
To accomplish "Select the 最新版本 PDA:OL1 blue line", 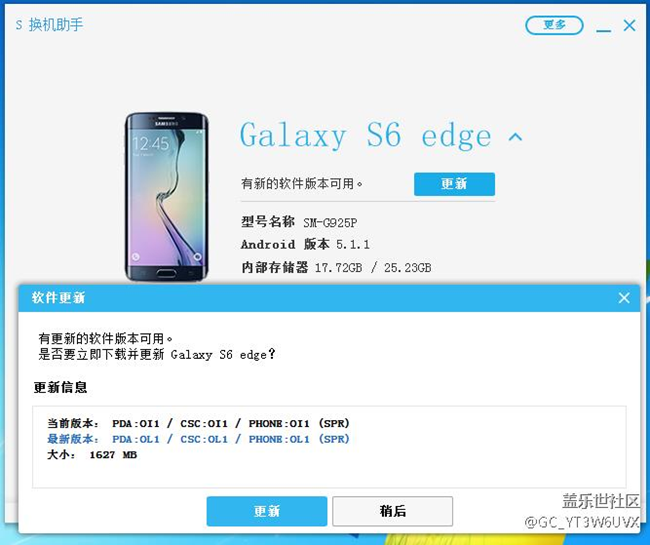I will 199,439.
